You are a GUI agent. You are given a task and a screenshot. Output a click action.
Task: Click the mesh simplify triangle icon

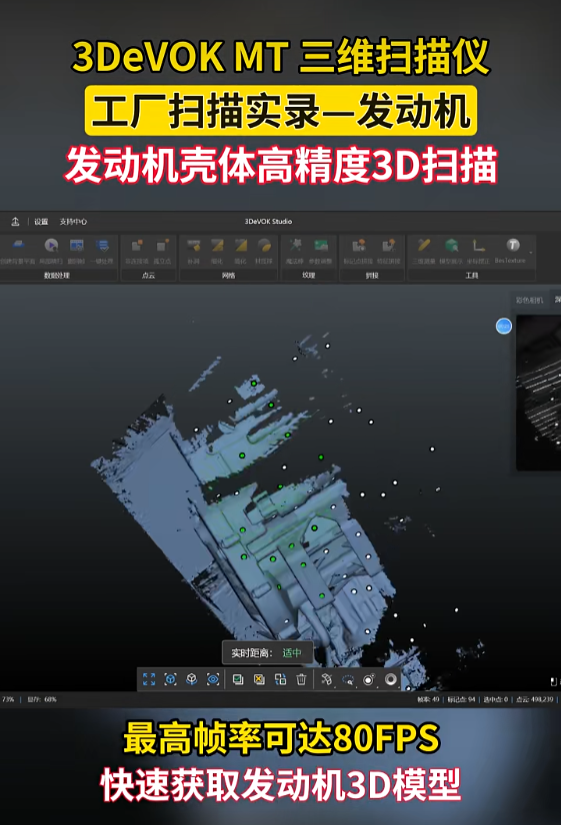(x=241, y=246)
